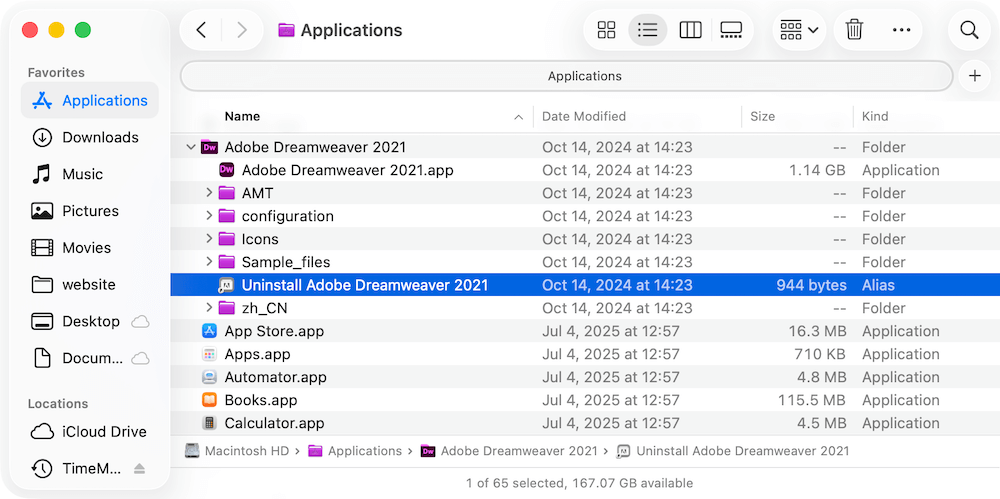Open the group-by dropdown in toolbar
The height and width of the screenshot is (499, 1000).
(799, 30)
